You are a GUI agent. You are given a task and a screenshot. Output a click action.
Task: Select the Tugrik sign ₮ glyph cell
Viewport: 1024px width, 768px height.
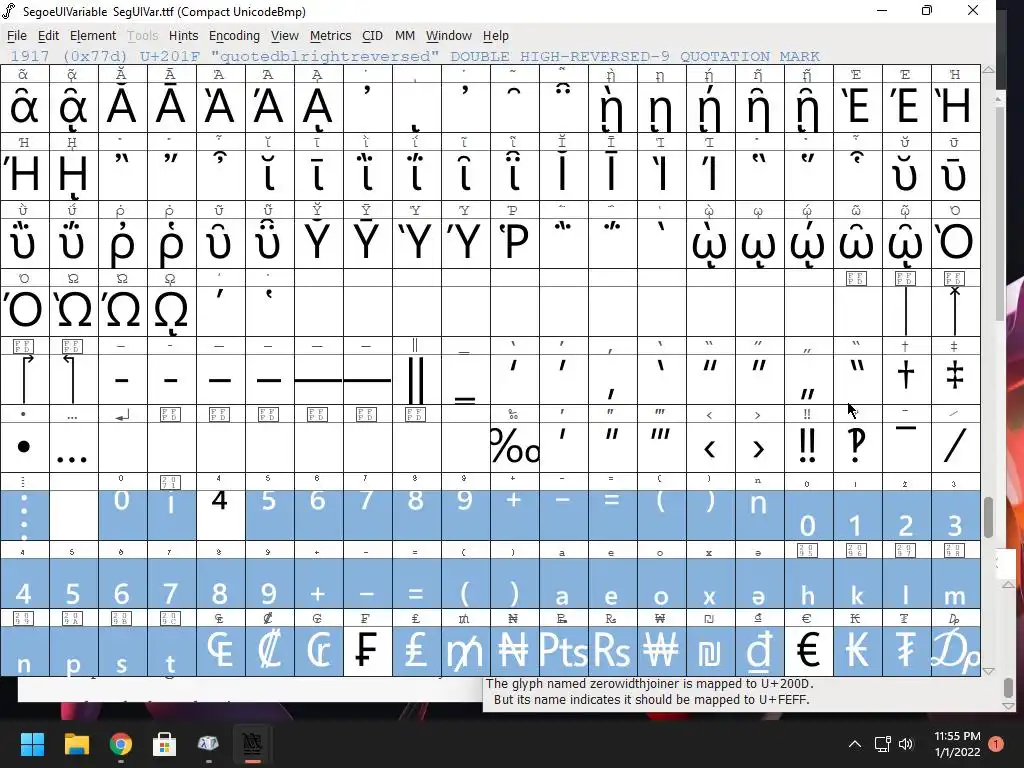tap(906, 651)
